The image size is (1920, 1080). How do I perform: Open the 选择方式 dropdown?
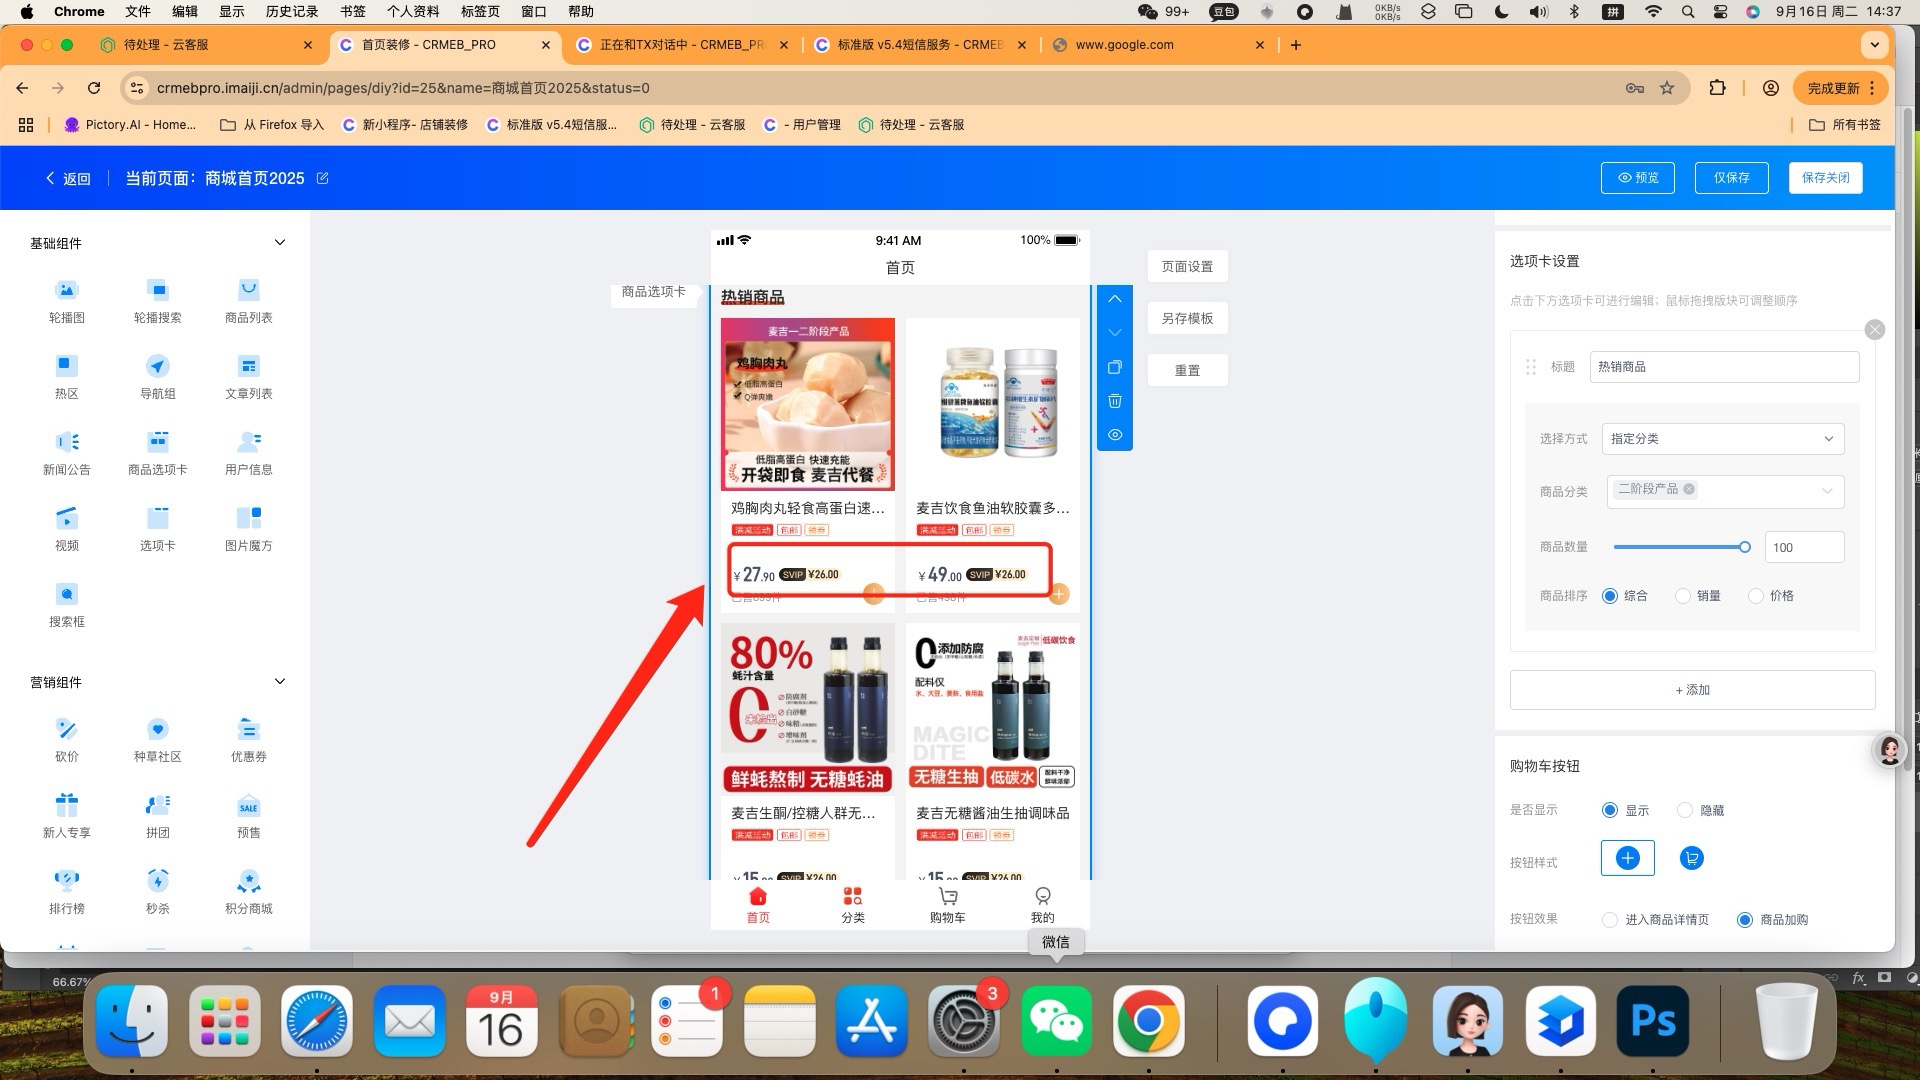[x=1722, y=439]
